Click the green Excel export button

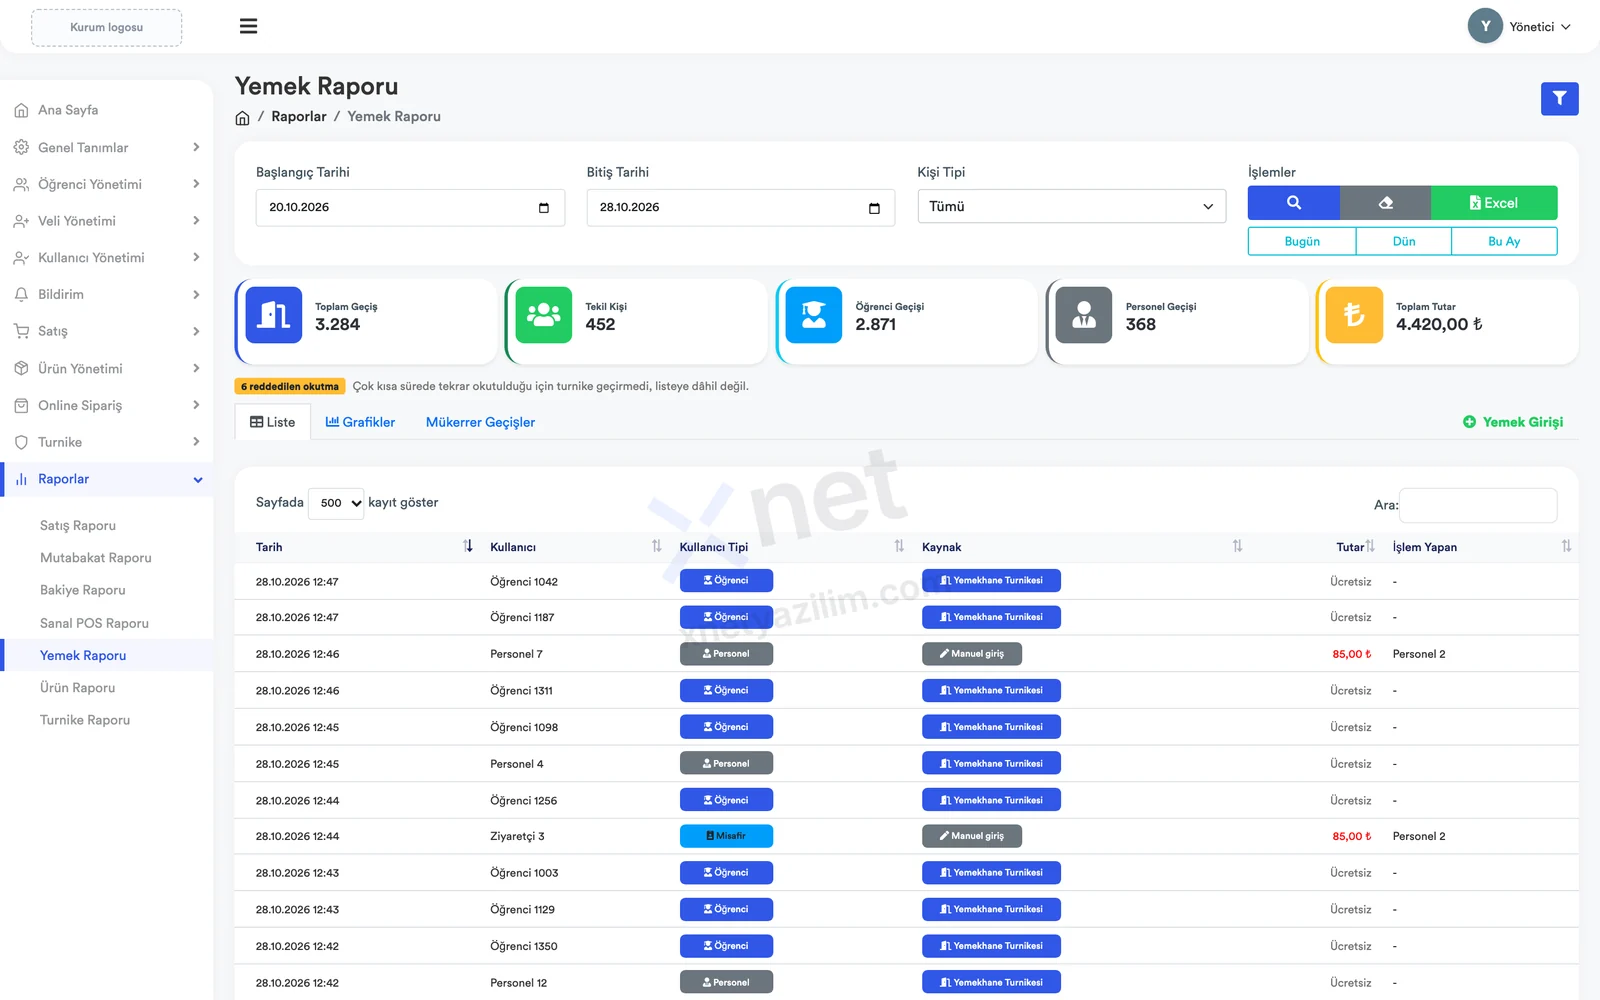pos(1494,203)
